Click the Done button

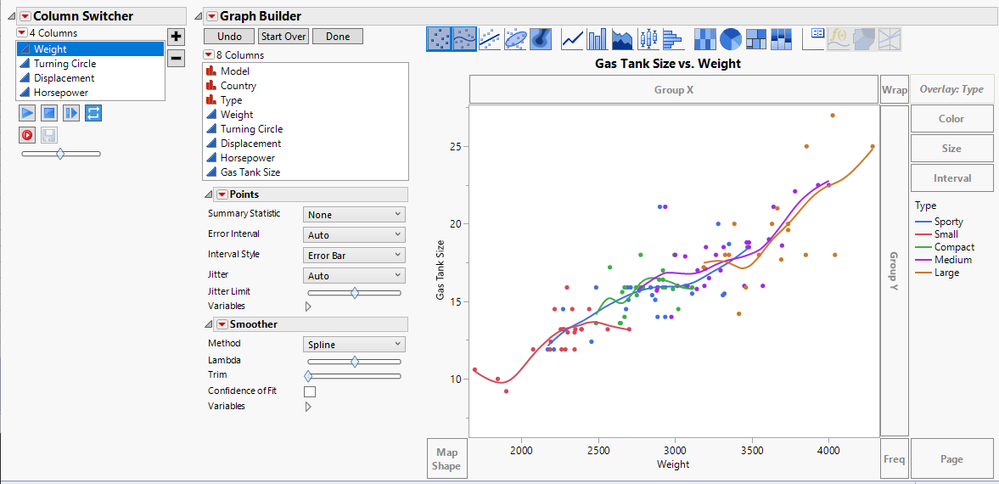(x=338, y=36)
